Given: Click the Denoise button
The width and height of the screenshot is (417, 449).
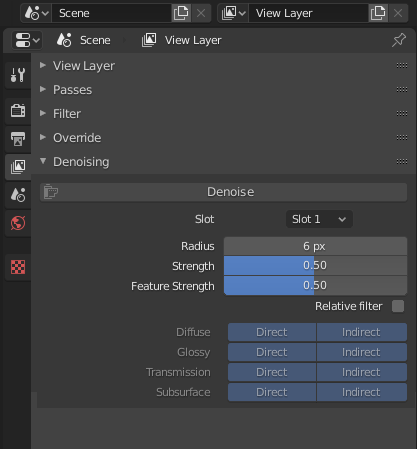Looking at the screenshot, I should point(223,192).
